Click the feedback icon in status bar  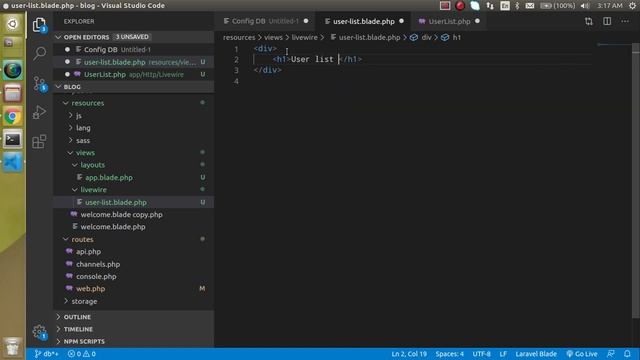(x=611, y=354)
